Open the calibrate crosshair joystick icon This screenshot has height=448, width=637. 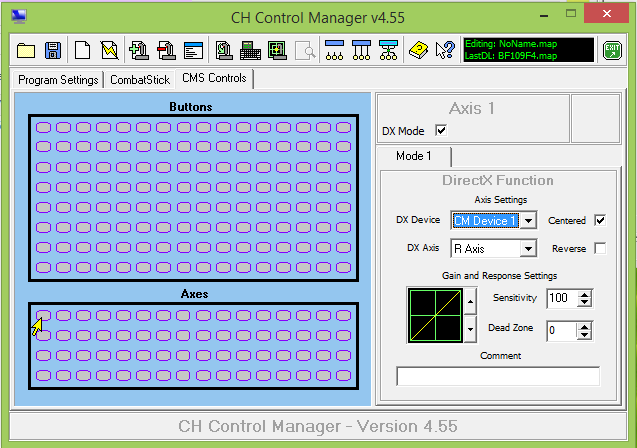(x=277, y=51)
